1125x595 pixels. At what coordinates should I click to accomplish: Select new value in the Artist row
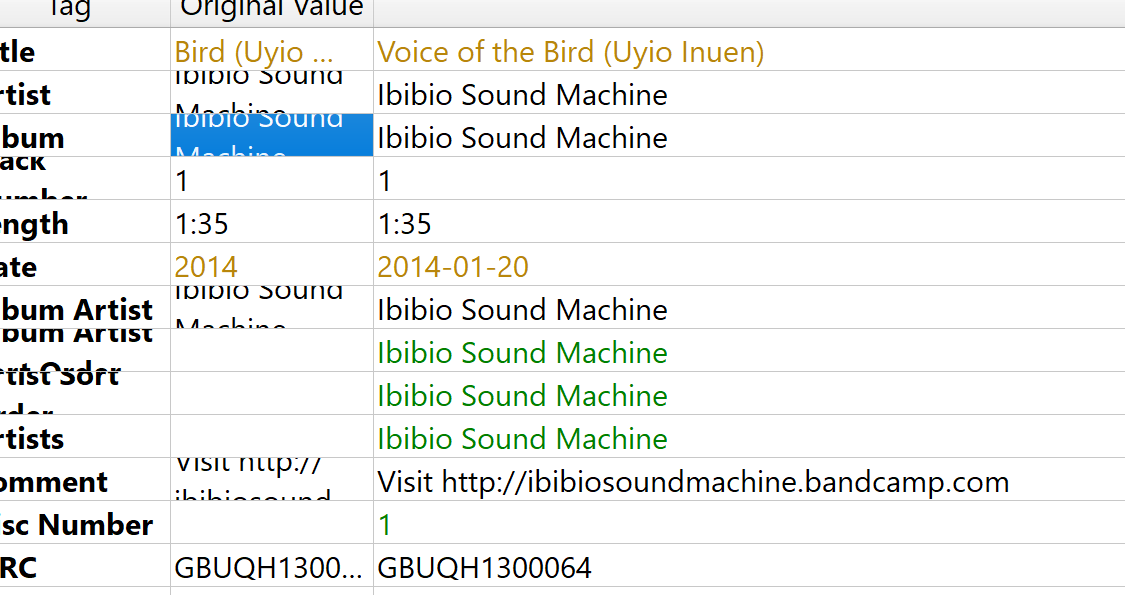[522, 95]
